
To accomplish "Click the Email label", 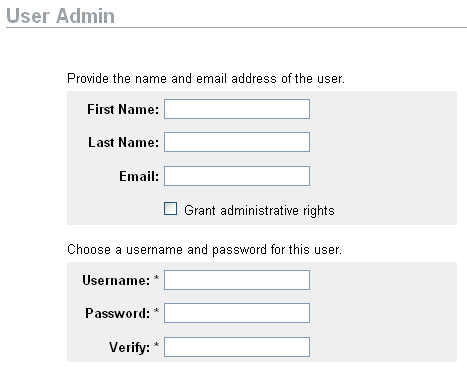I will 139,176.
